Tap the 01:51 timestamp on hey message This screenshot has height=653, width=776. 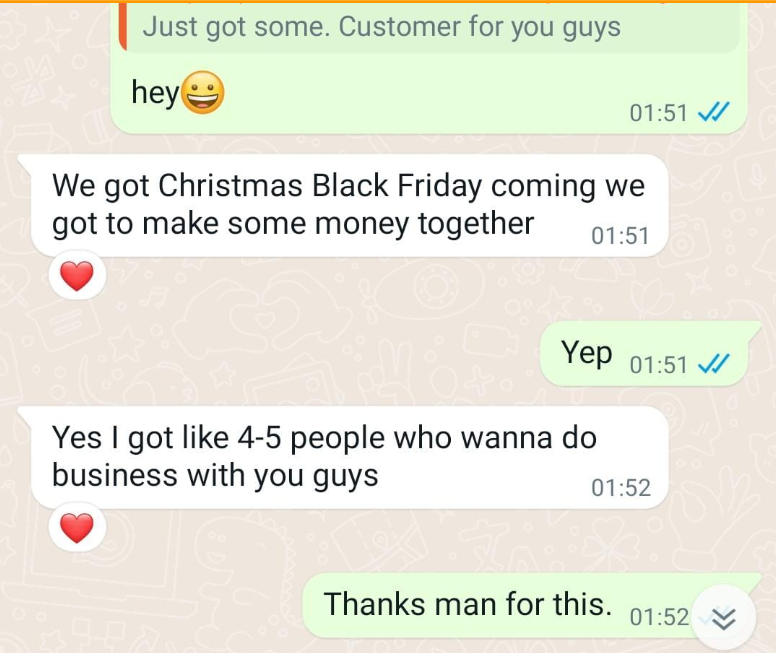pos(659,113)
